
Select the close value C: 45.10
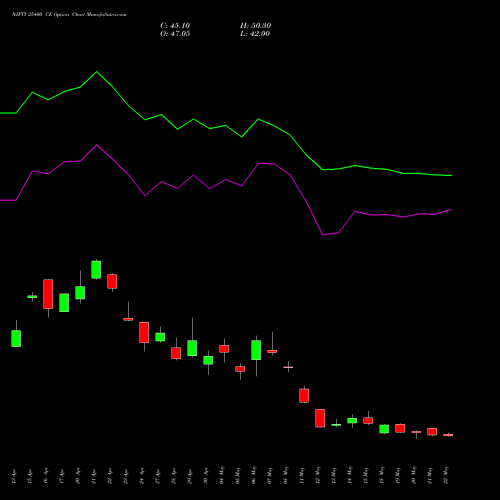click(175, 26)
